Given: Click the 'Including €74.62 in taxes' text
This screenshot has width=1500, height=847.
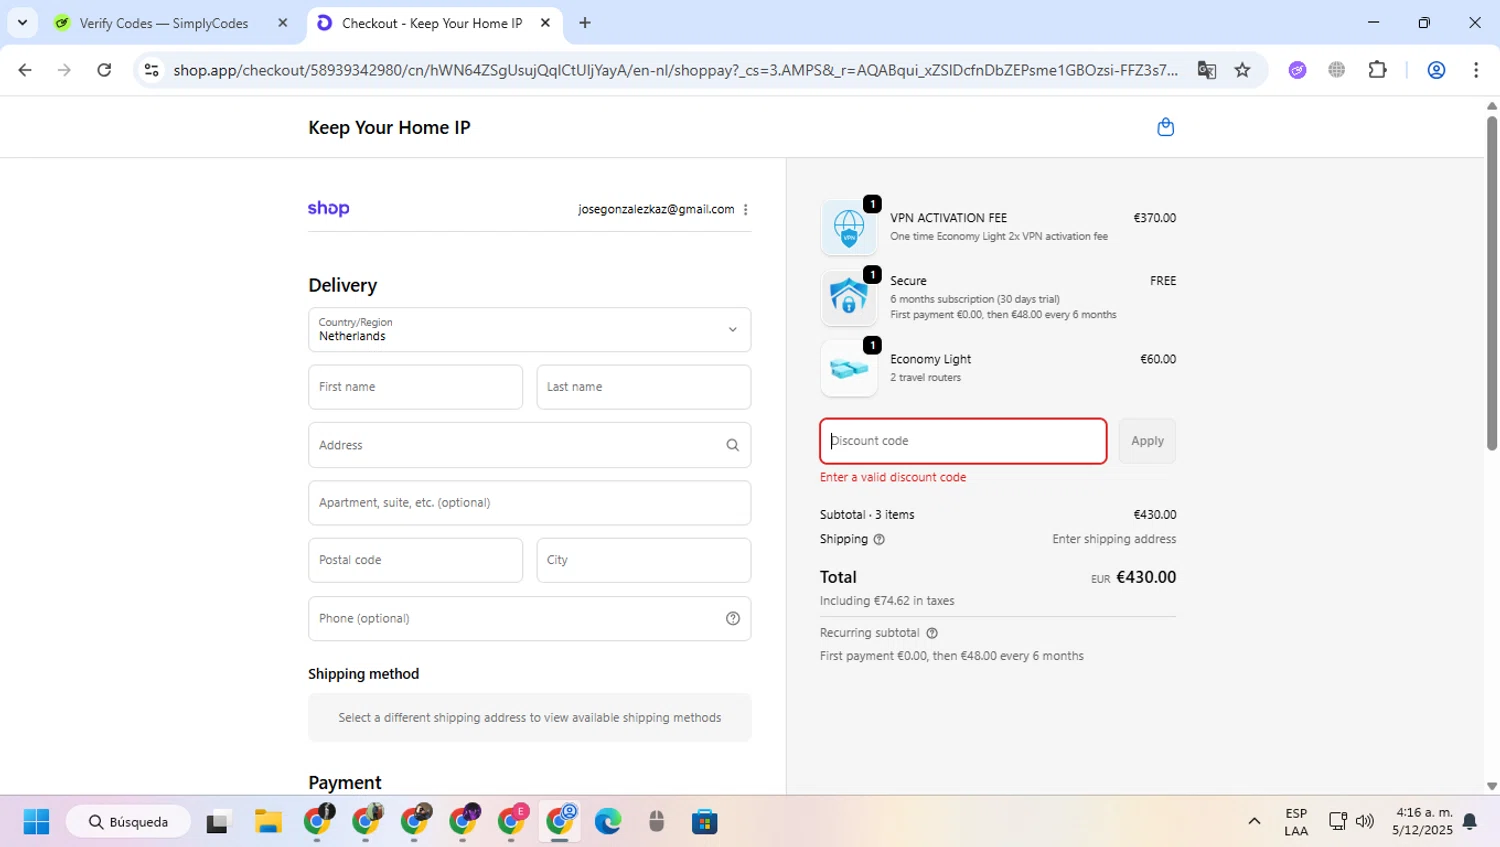Looking at the screenshot, I should pos(887,601).
